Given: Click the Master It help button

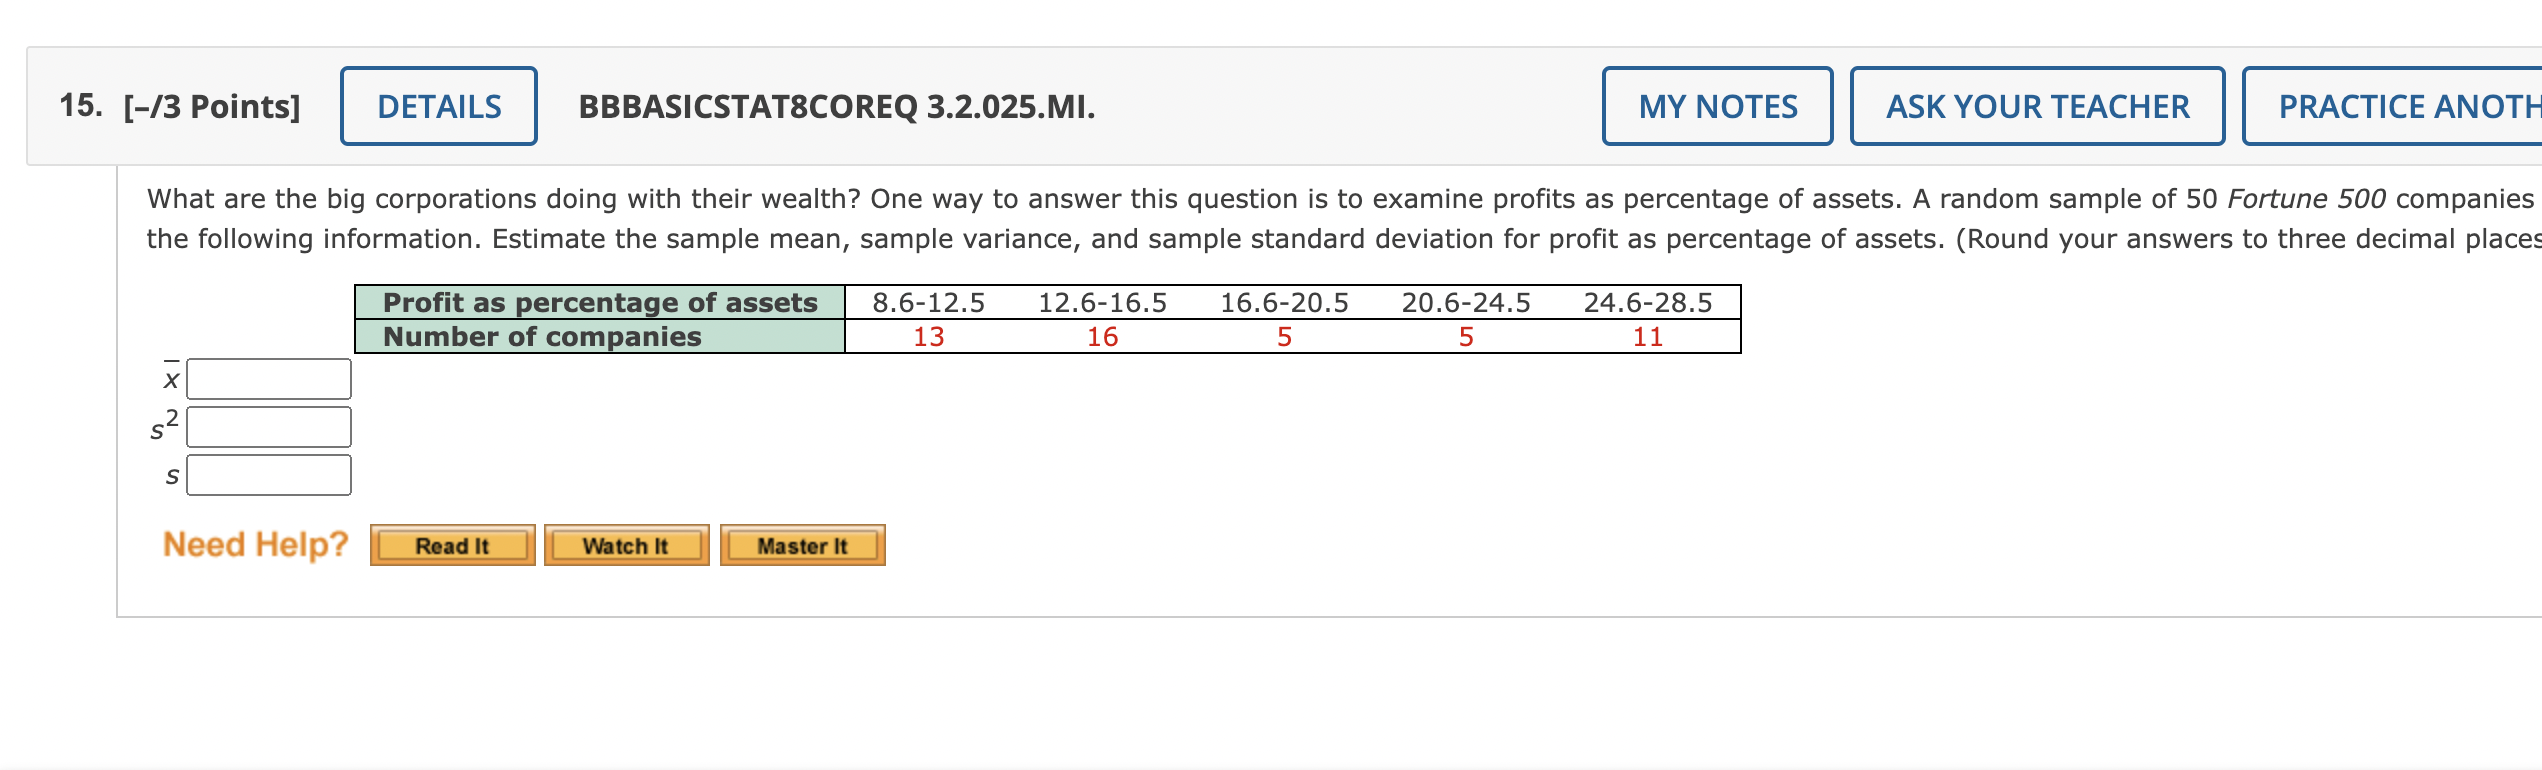Looking at the screenshot, I should click(803, 545).
